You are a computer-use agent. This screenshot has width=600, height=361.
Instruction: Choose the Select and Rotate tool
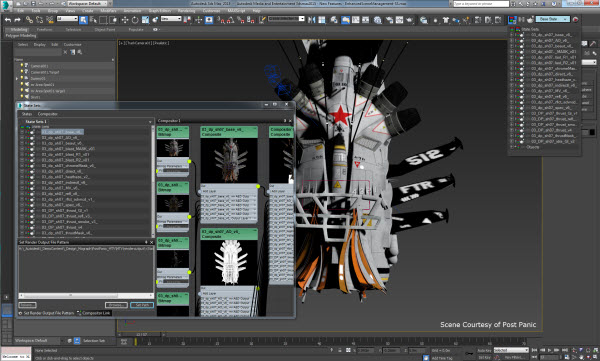coord(135,20)
